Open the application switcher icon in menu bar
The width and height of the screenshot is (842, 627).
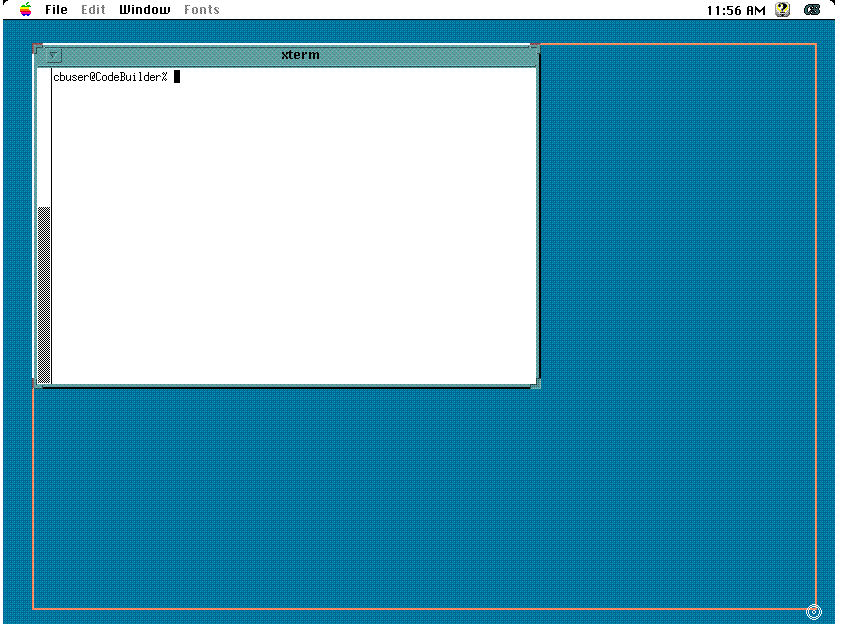[x=812, y=10]
